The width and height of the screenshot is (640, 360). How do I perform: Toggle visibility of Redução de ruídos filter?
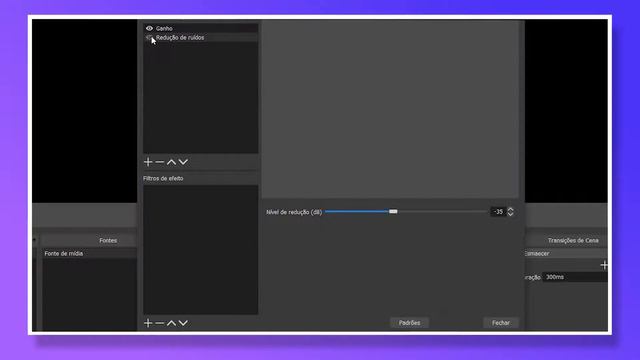point(149,37)
